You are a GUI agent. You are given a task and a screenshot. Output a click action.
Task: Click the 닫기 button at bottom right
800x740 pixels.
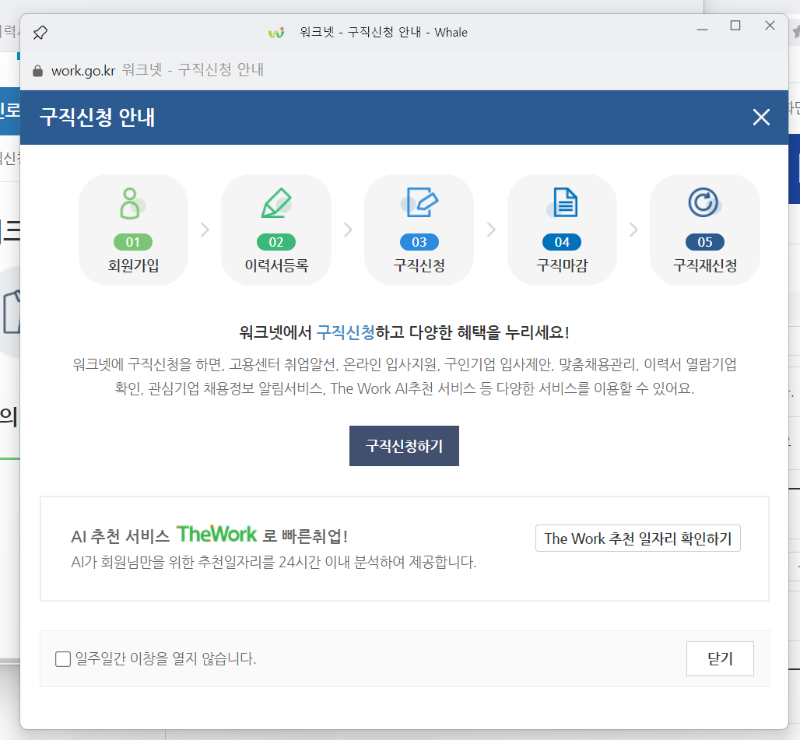(719, 658)
